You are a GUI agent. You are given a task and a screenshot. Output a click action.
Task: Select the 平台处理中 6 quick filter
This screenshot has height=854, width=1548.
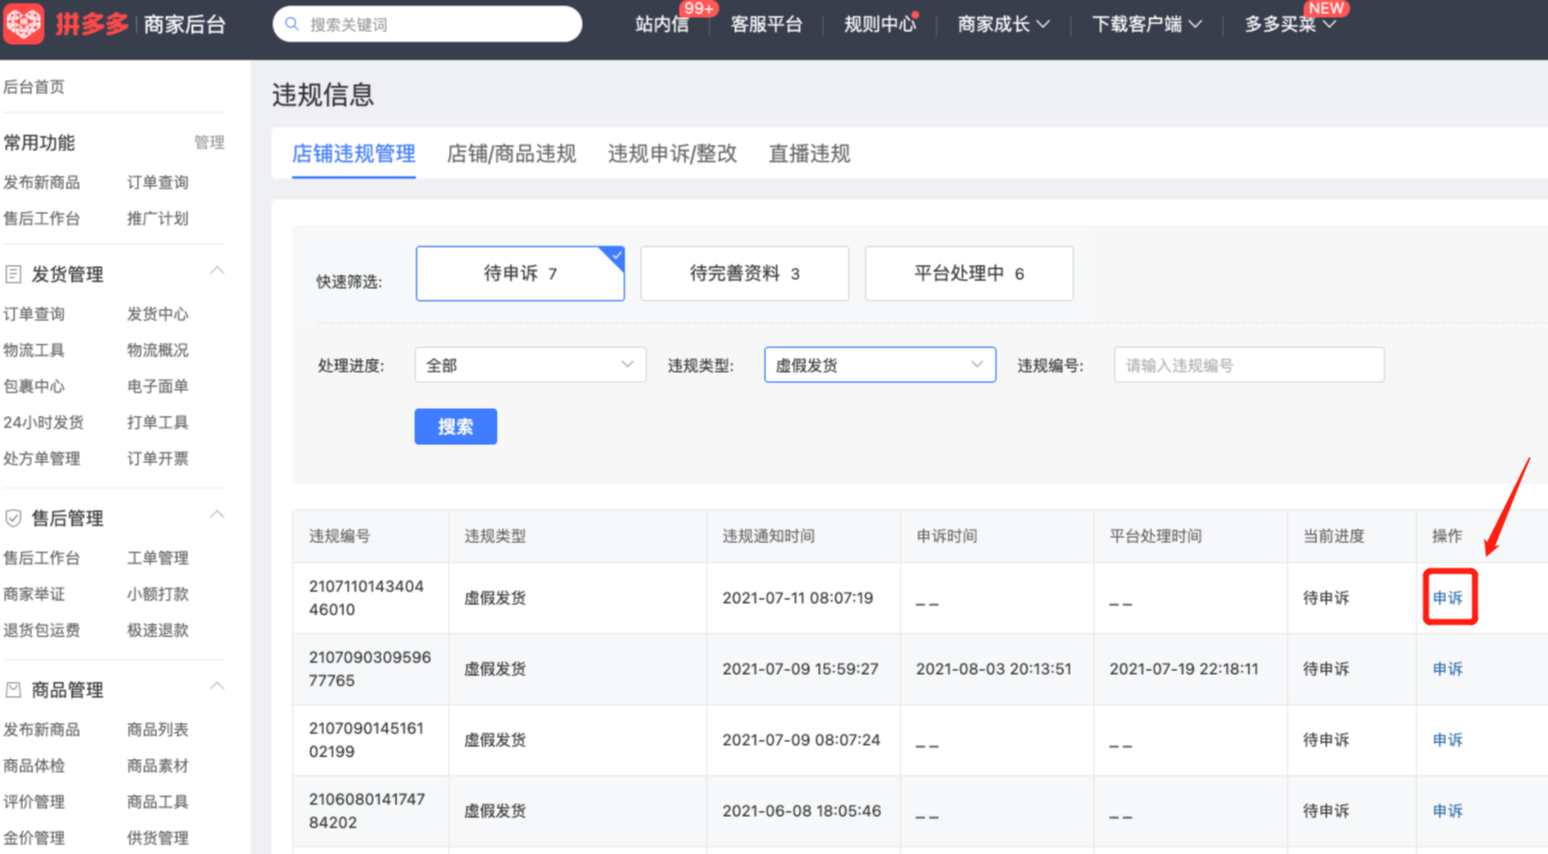(x=968, y=273)
